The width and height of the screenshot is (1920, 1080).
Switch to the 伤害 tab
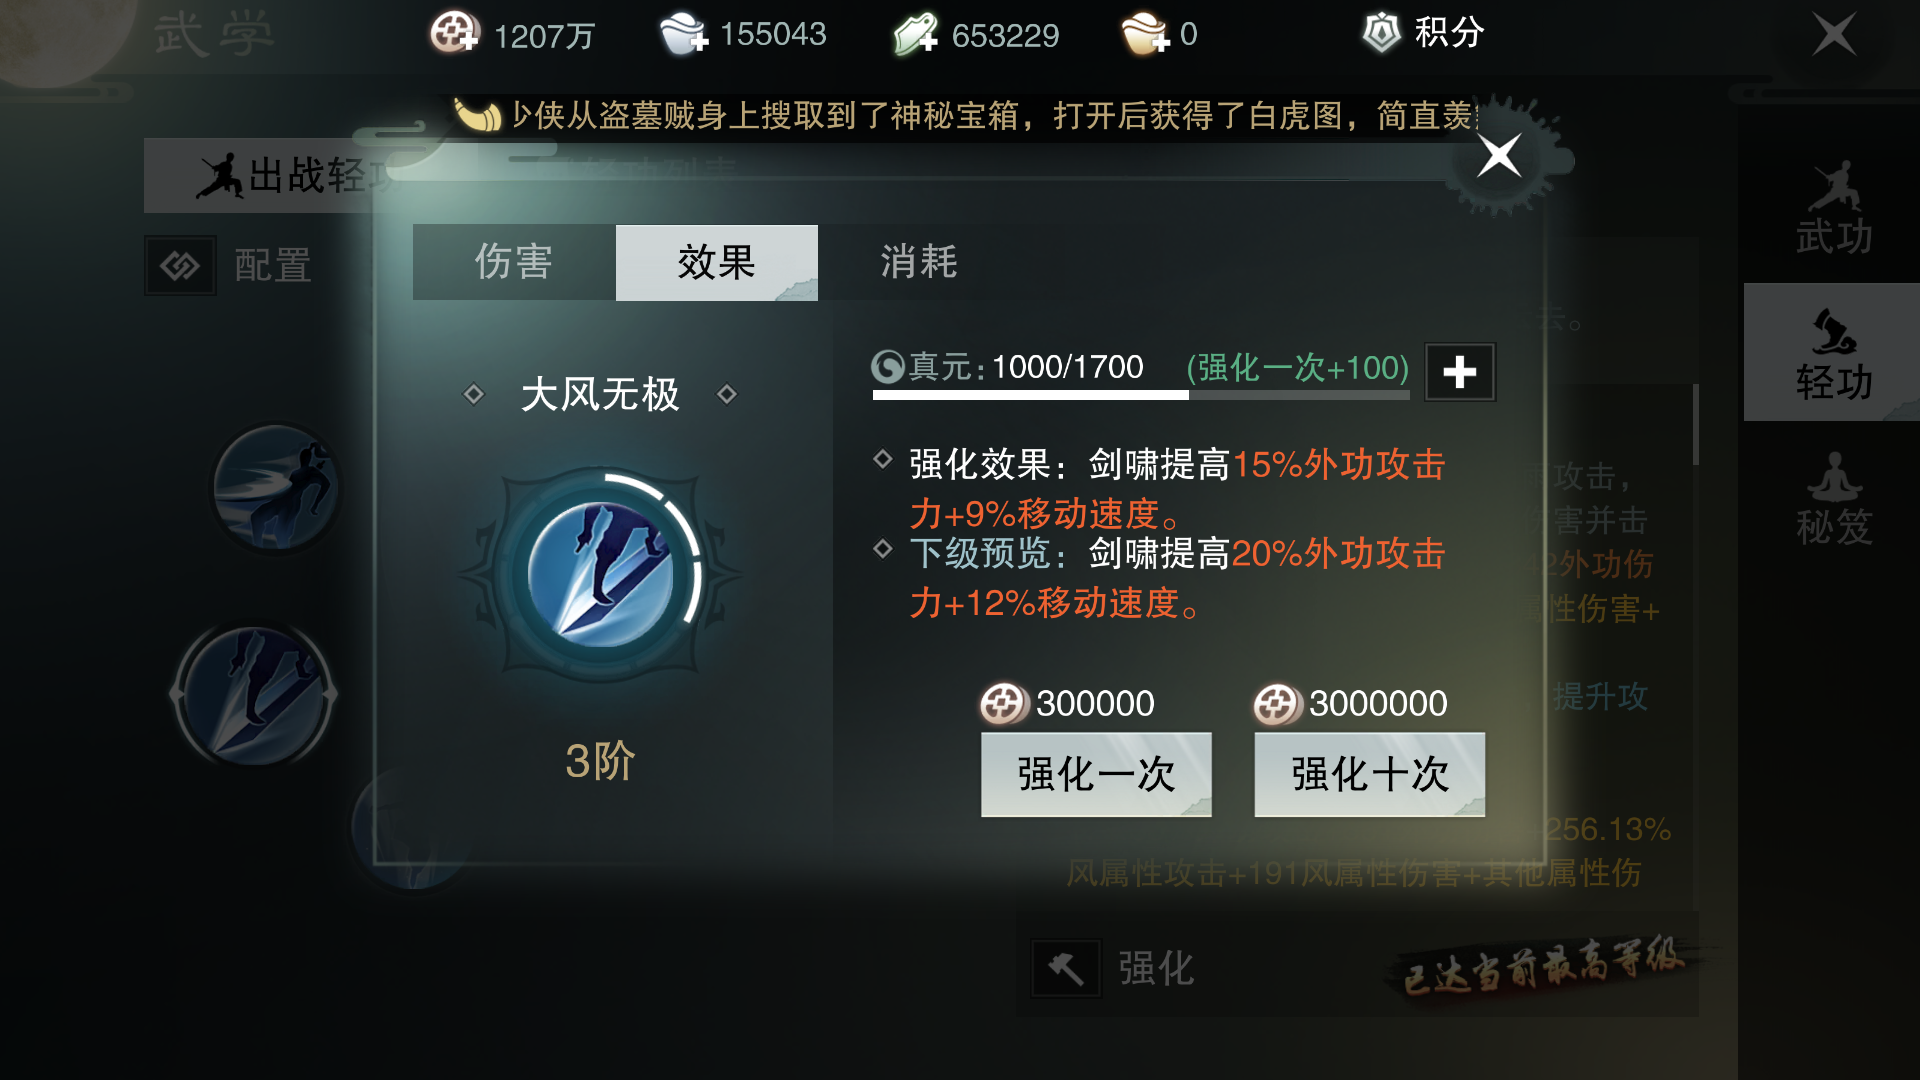[514, 262]
